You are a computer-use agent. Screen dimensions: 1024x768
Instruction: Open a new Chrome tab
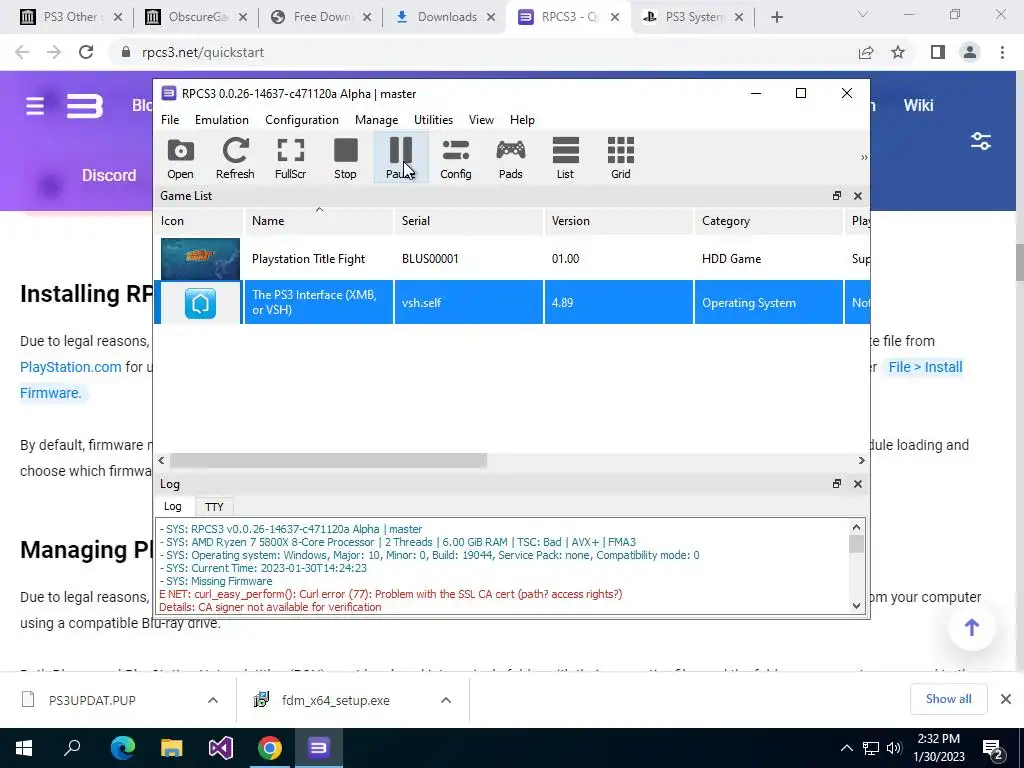click(x=776, y=17)
